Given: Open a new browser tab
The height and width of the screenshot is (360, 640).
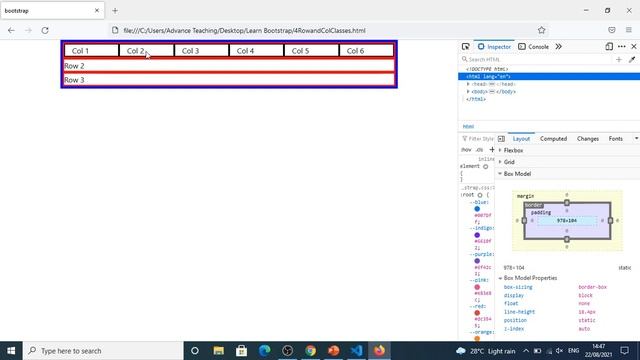Looking at the screenshot, I should (x=115, y=11).
